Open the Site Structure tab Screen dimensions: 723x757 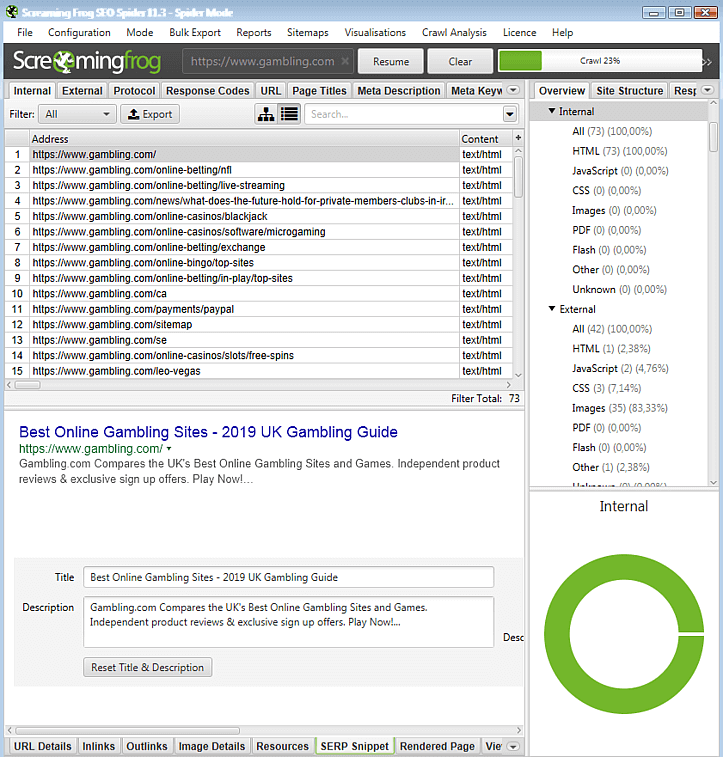630,91
